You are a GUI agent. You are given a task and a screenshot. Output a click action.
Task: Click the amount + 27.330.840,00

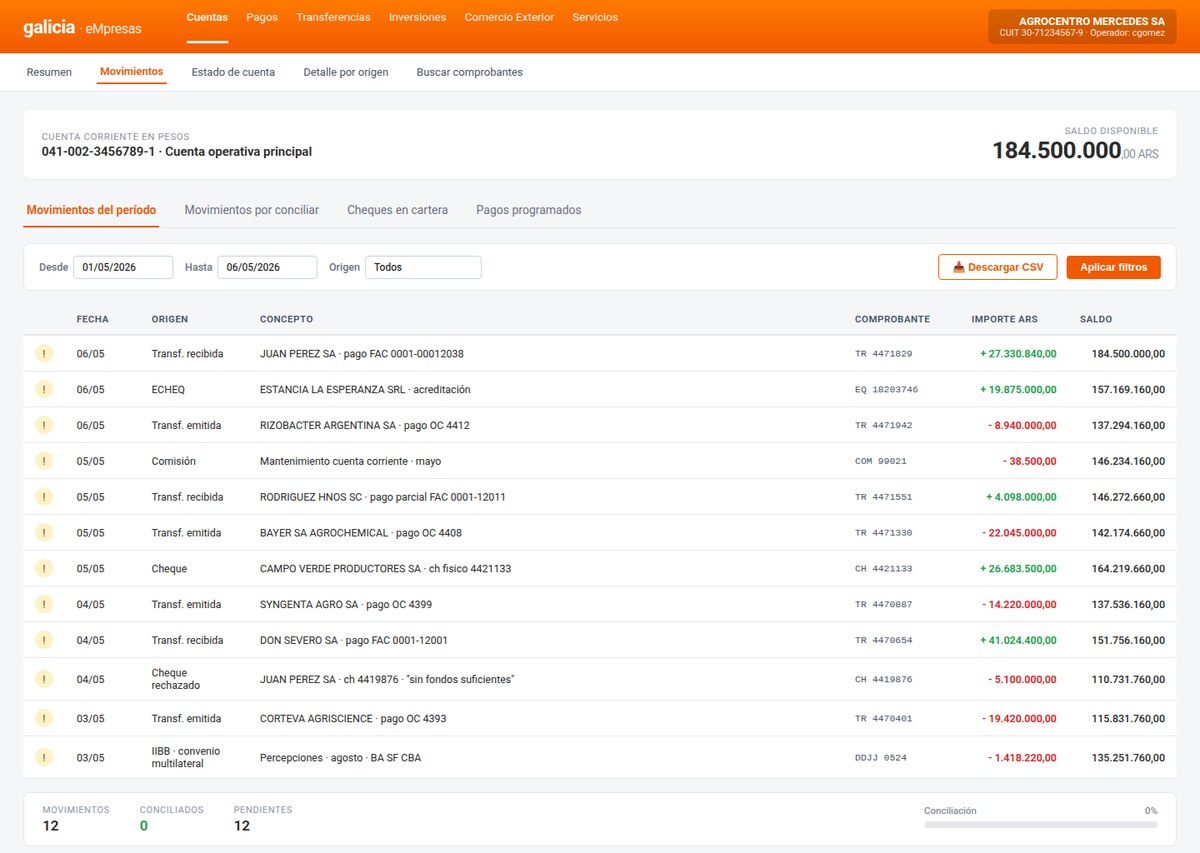pos(1018,354)
